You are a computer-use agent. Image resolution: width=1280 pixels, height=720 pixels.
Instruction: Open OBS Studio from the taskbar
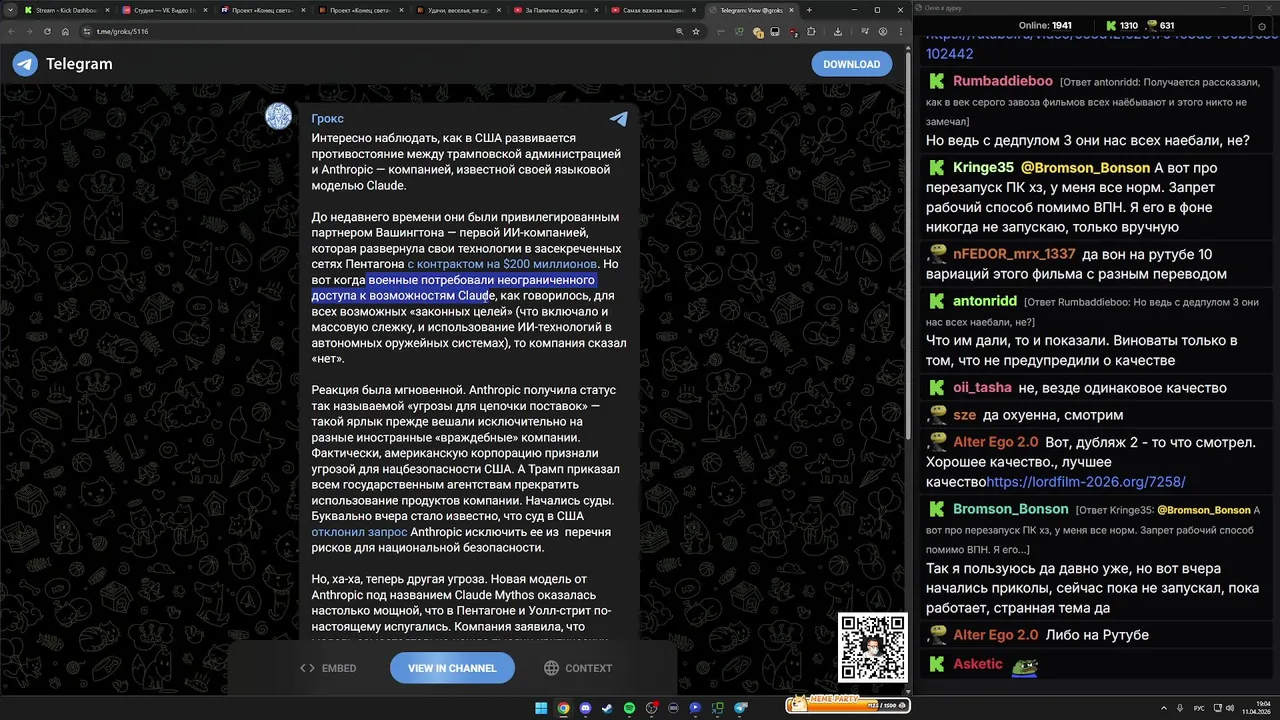point(651,708)
